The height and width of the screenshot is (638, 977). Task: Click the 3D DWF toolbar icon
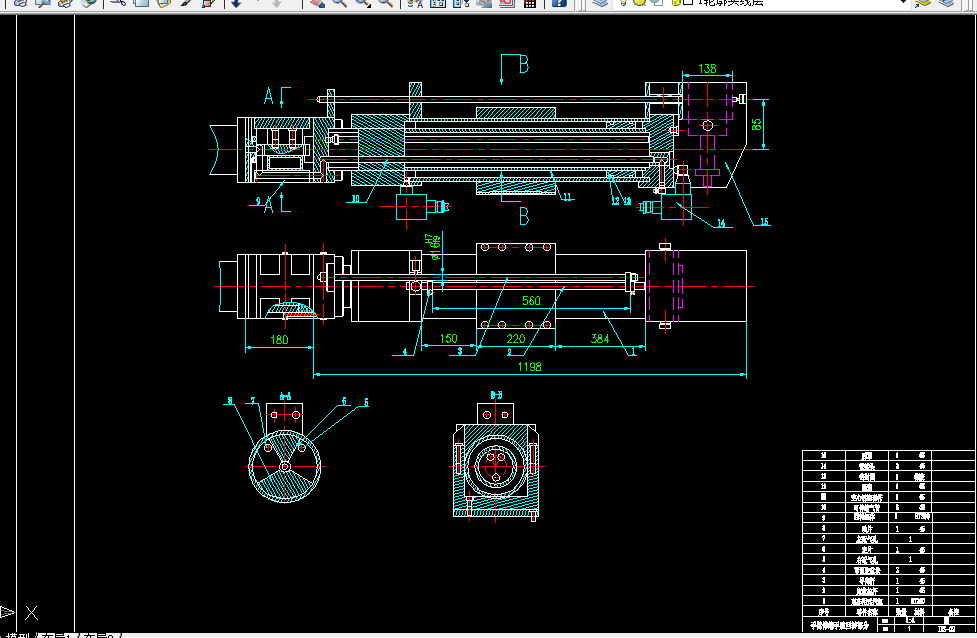coord(88,2)
